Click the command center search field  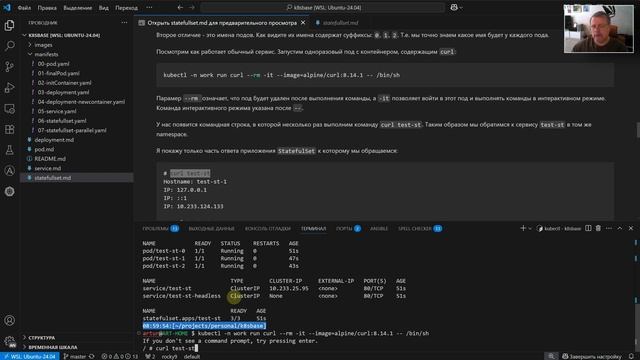click(322, 7)
